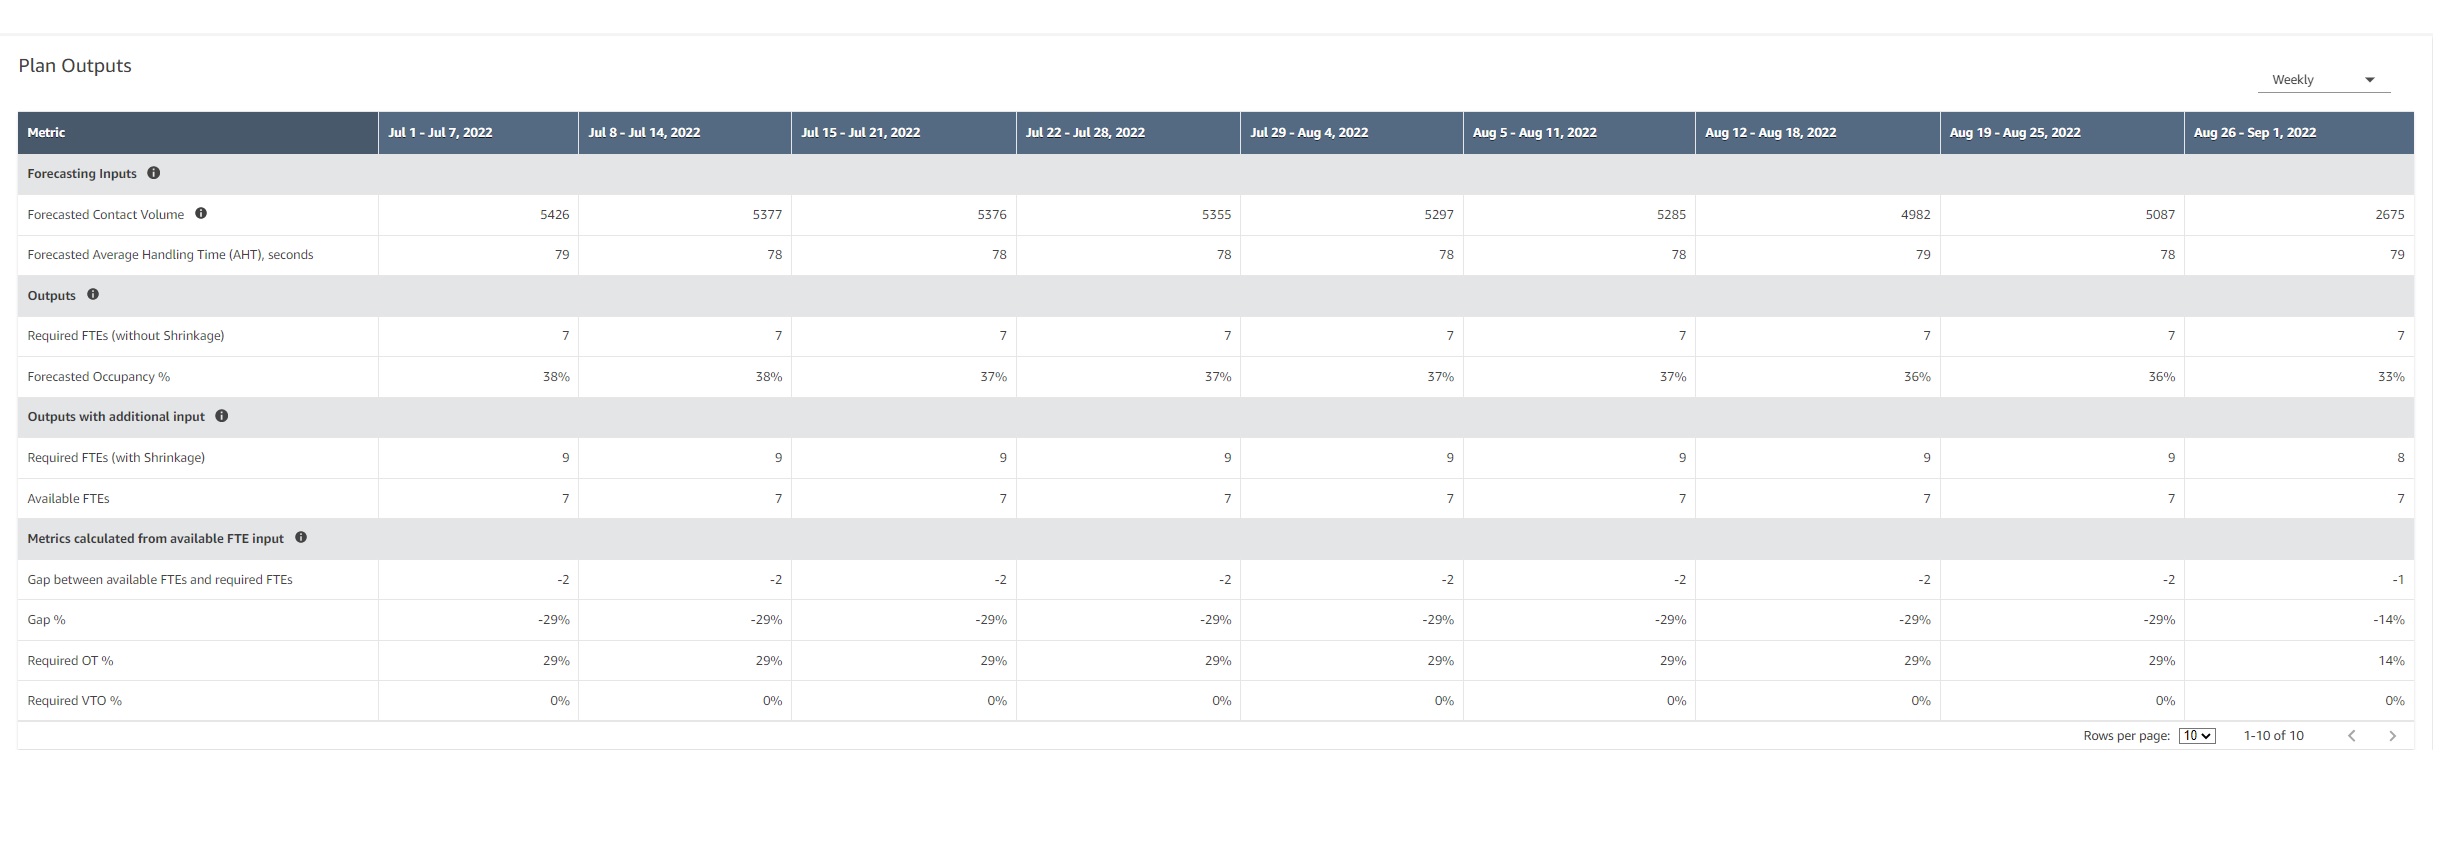Click the info icon beside the Outputs section header
2447x864 pixels.
pyautogui.click(x=94, y=294)
